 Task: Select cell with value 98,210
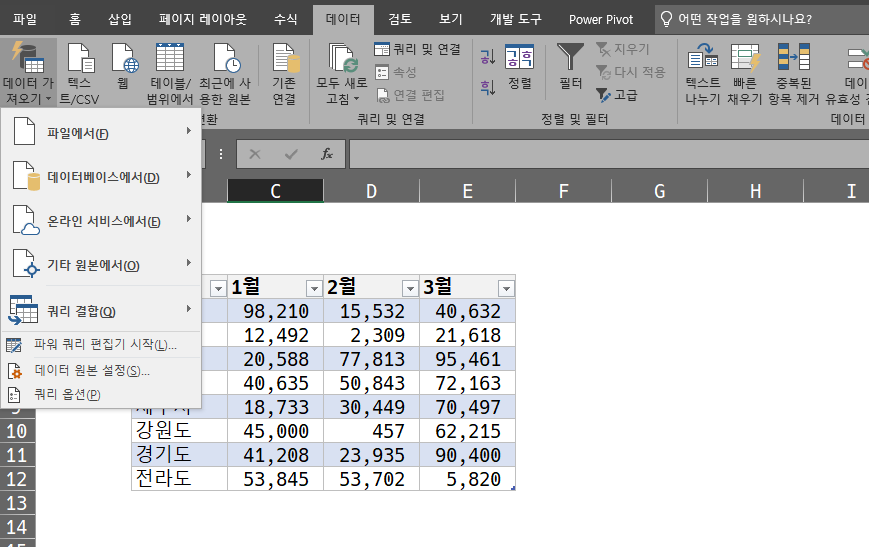pos(275,311)
